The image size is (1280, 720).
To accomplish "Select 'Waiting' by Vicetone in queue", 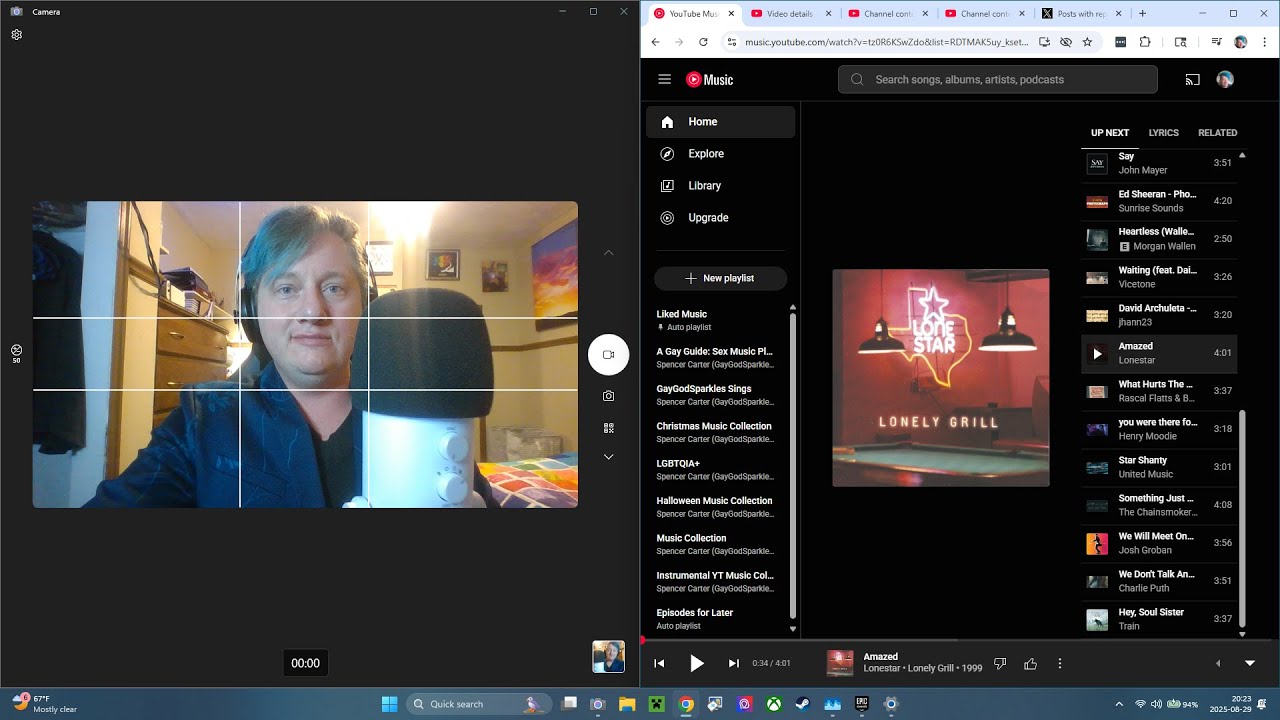I will (1159, 277).
